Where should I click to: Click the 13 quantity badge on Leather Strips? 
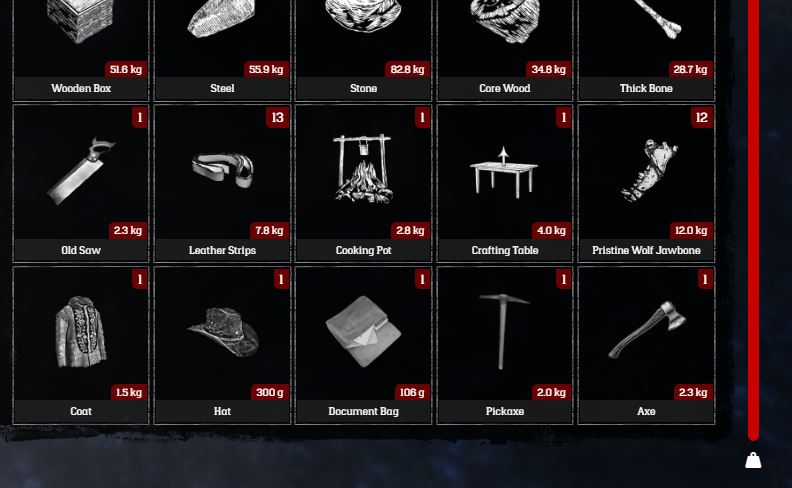click(x=277, y=118)
